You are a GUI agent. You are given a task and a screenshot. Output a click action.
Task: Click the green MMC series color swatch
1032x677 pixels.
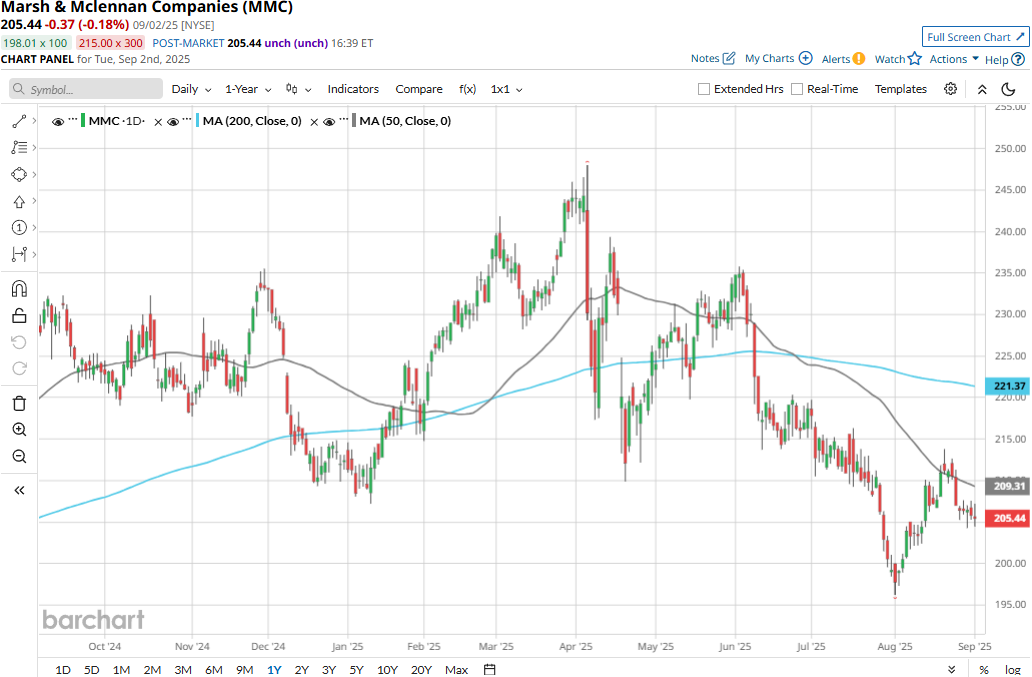pyautogui.click(x=83, y=121)
